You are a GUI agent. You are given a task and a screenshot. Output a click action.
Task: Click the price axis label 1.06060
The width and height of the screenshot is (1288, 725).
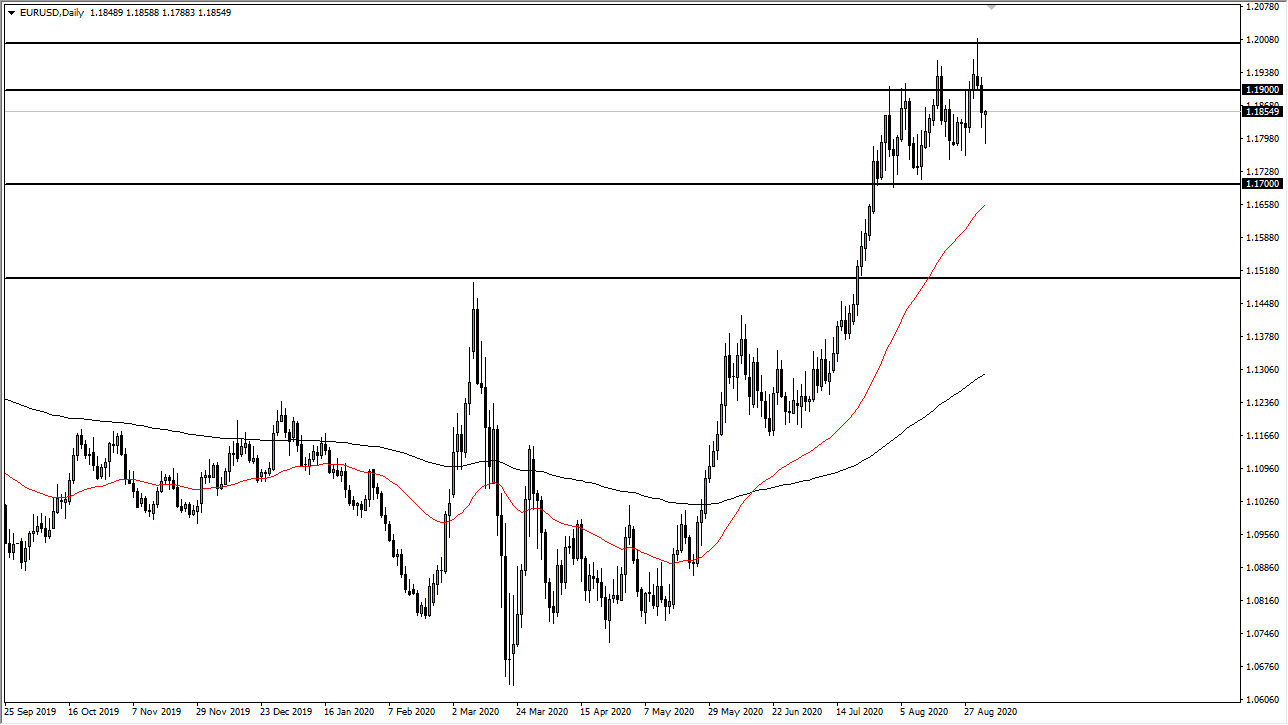pyautogui.click(x=1263, y=700)
